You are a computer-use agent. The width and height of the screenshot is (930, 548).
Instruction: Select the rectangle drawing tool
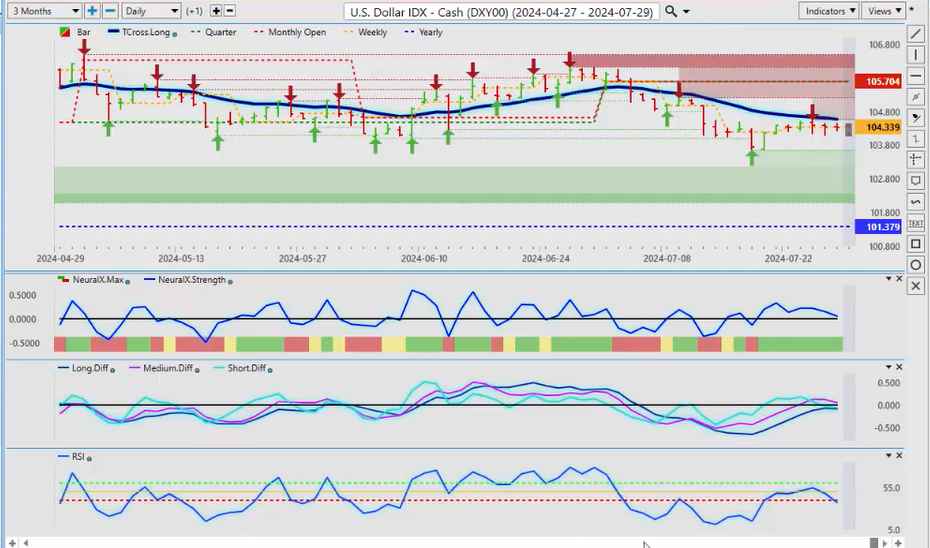(x=915, y=243)
